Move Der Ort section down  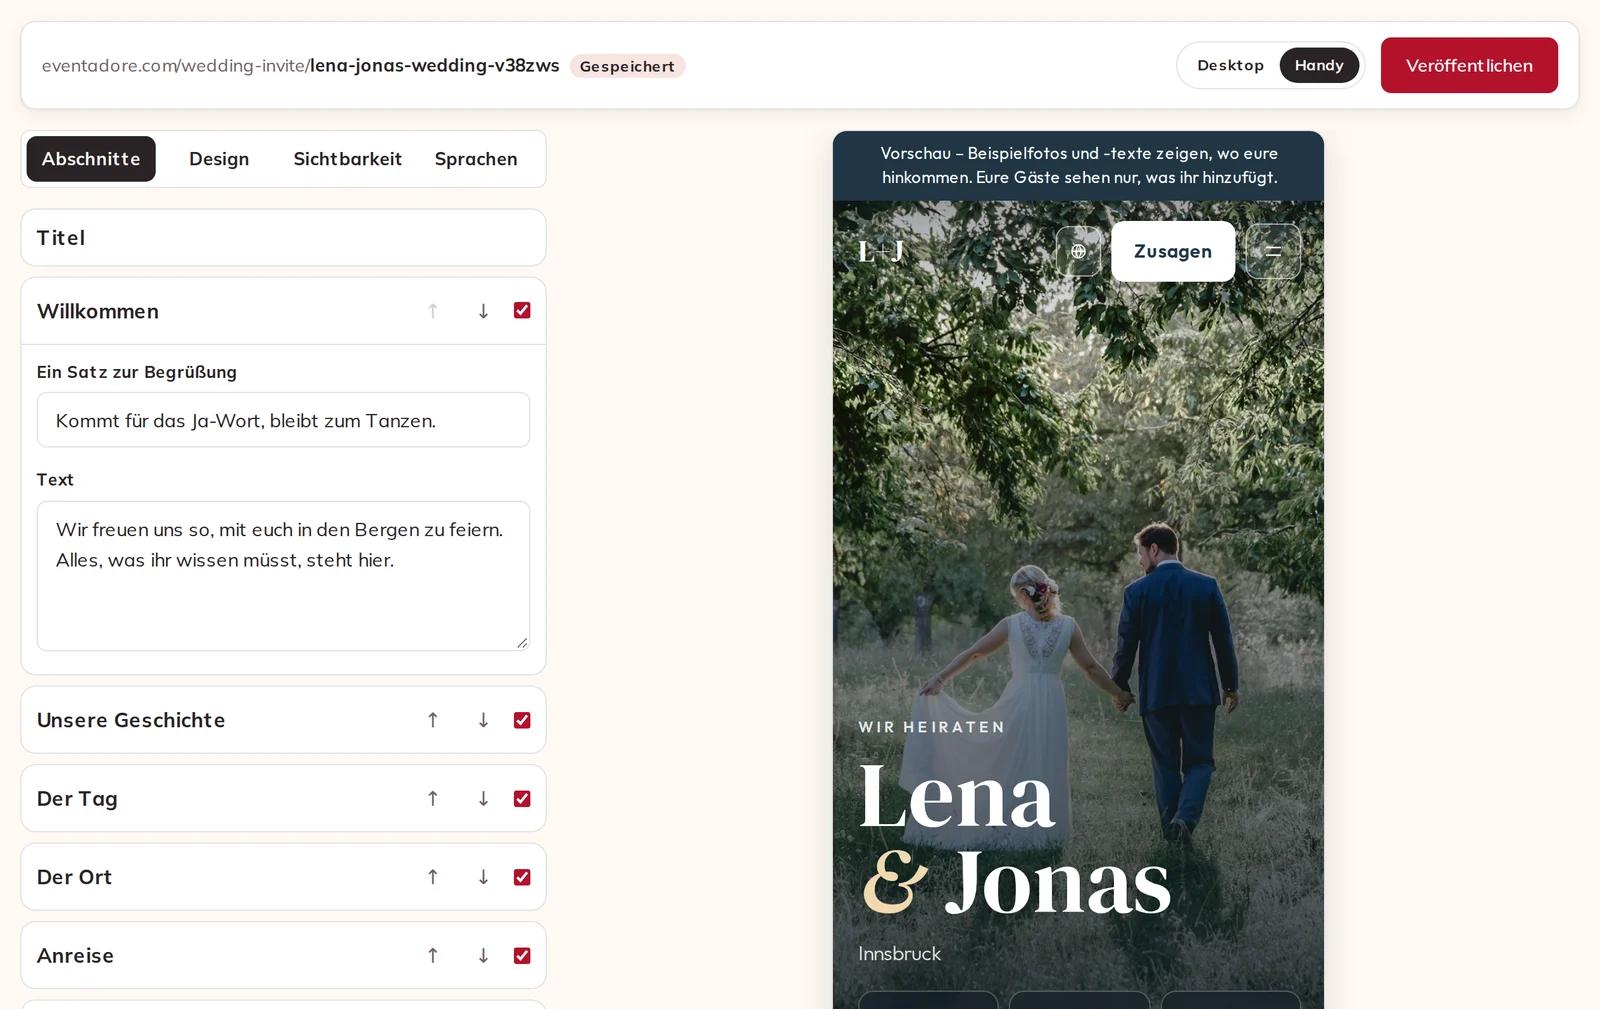tap(483, 877)
